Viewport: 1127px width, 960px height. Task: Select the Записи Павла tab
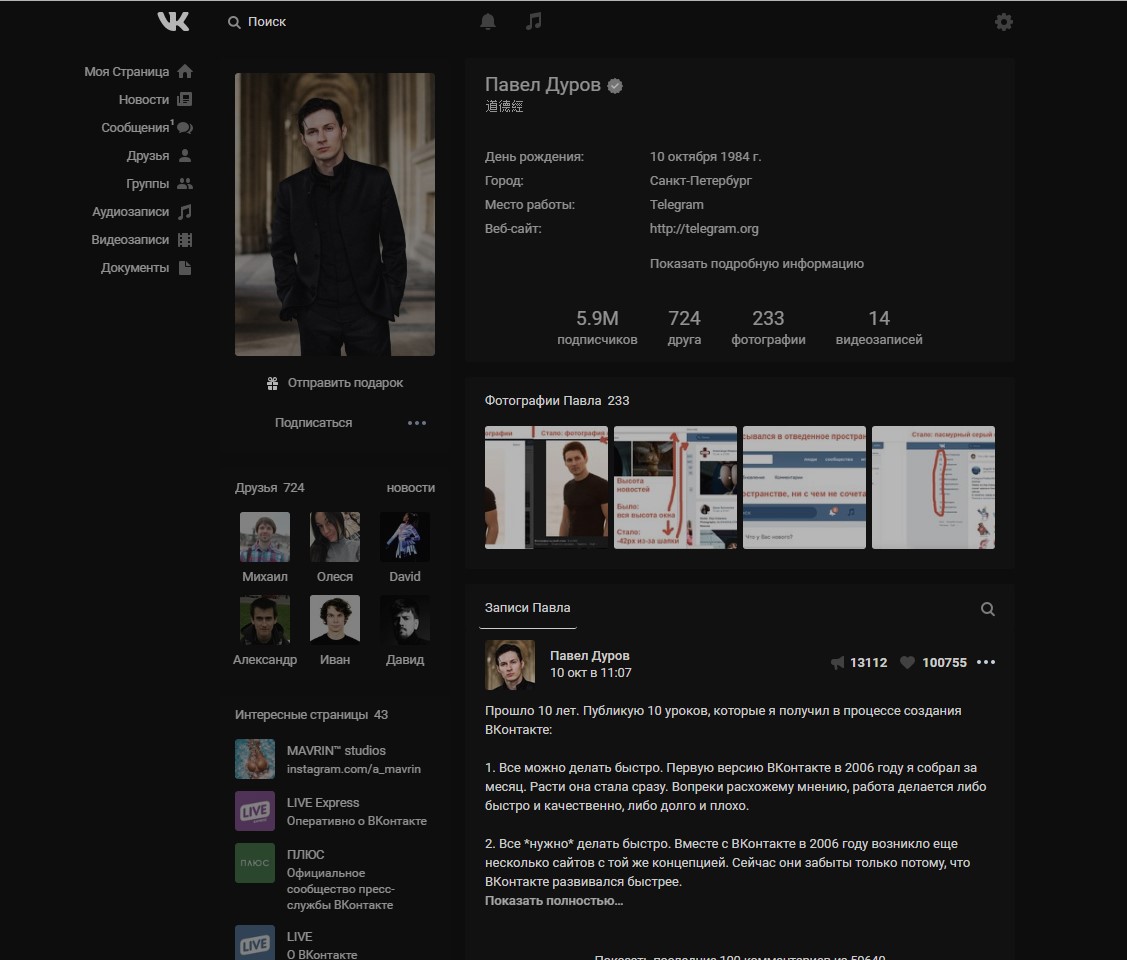528,608
